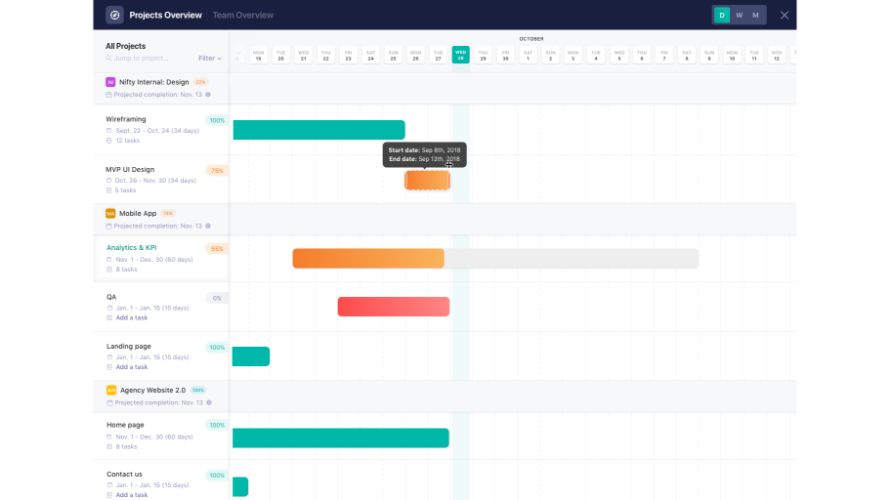Viewport: 890px width, 500px height.
Task: Select the WED 12 date cell
Action: 776,55
